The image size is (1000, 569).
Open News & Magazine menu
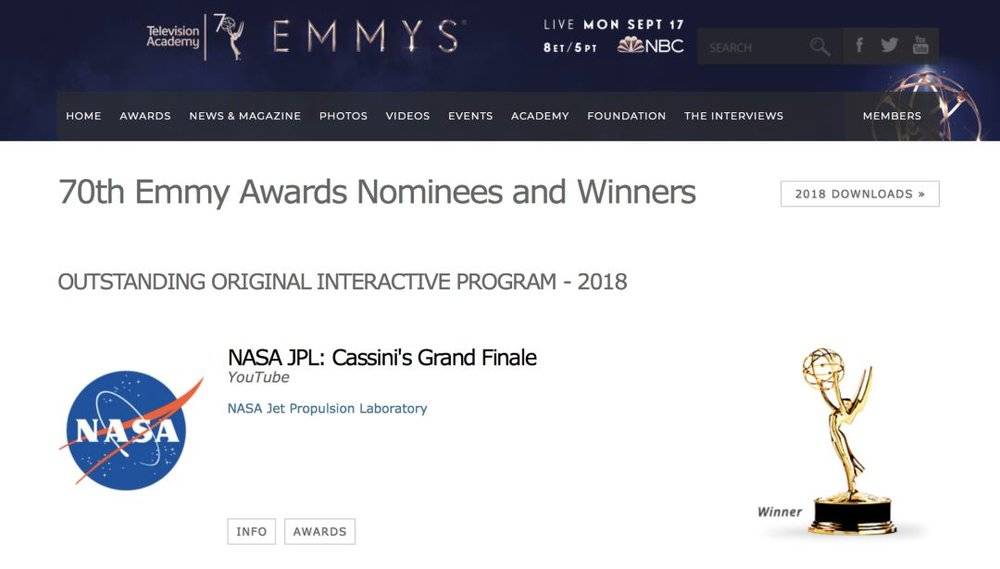pyautogui.click(x=245, y=116)
